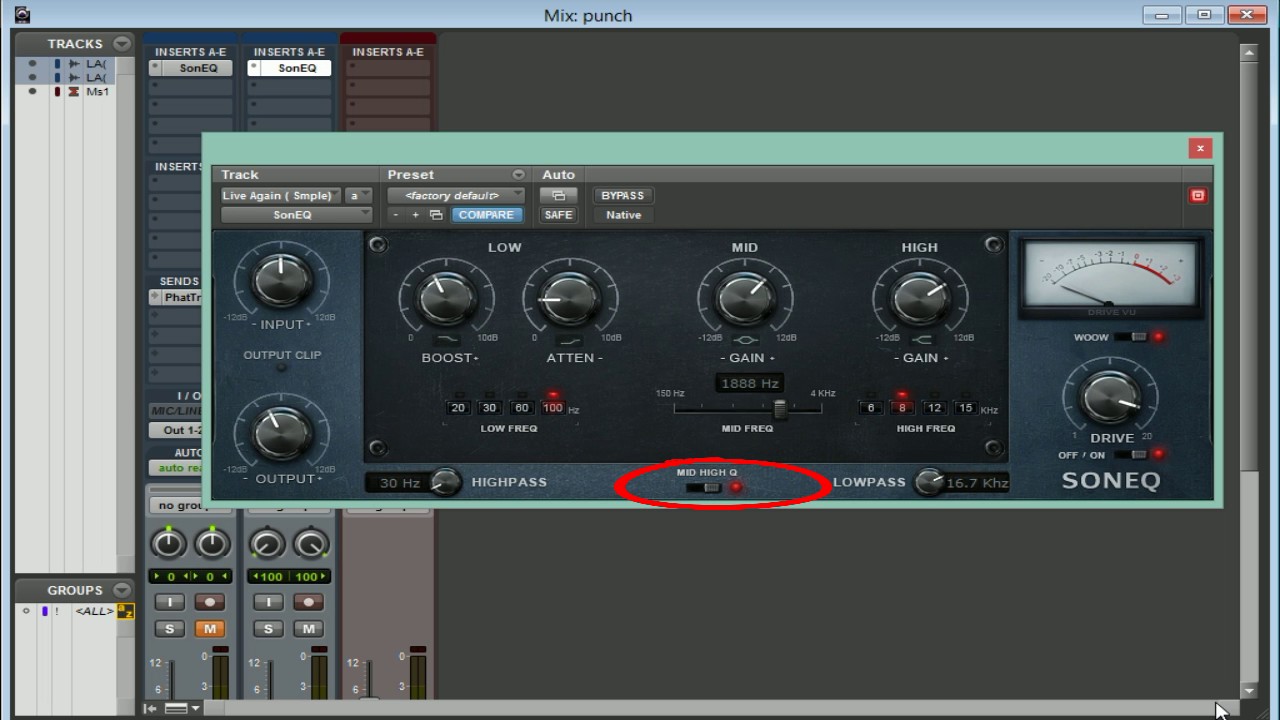Unmute the first channel with orange M button
Image resolution: width=1280 pixels, height=720 pixels.
210,628
